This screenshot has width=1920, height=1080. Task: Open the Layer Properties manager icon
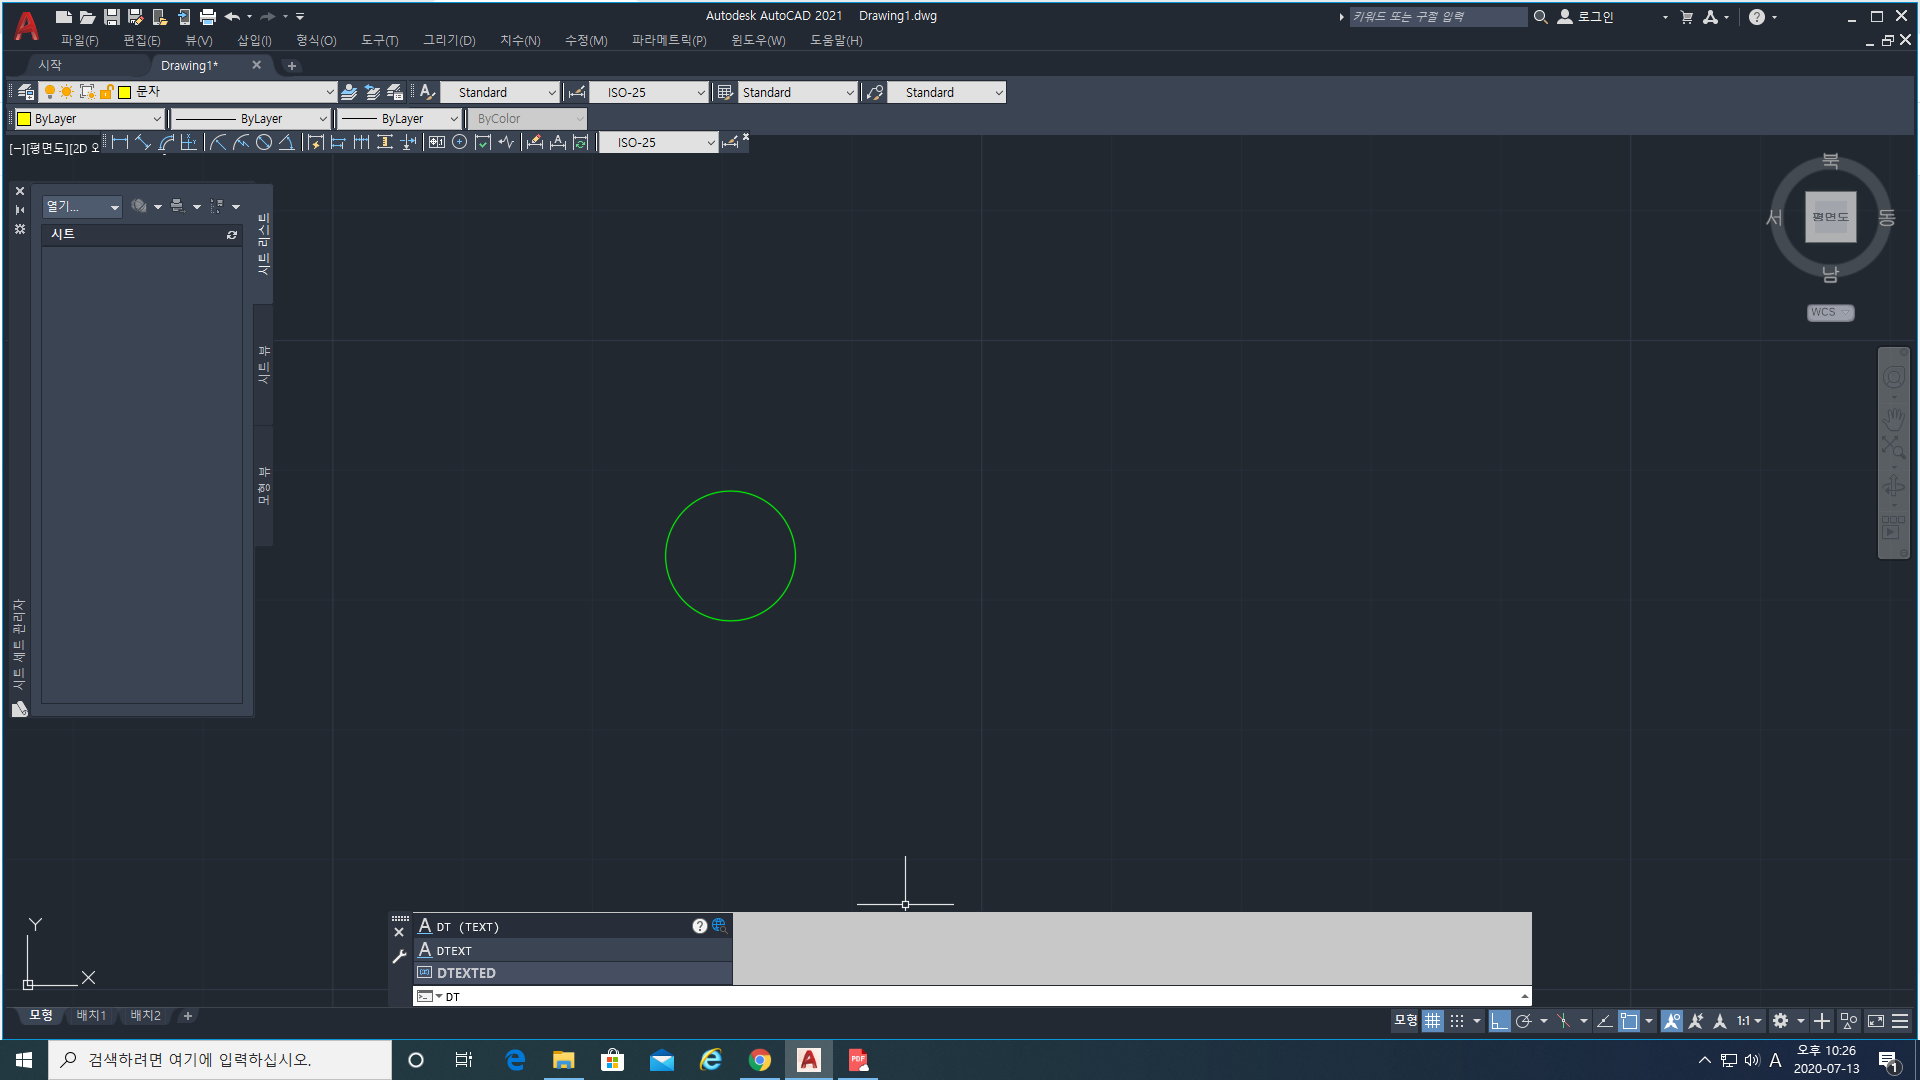pyautogui.click(x=26, y=92)
